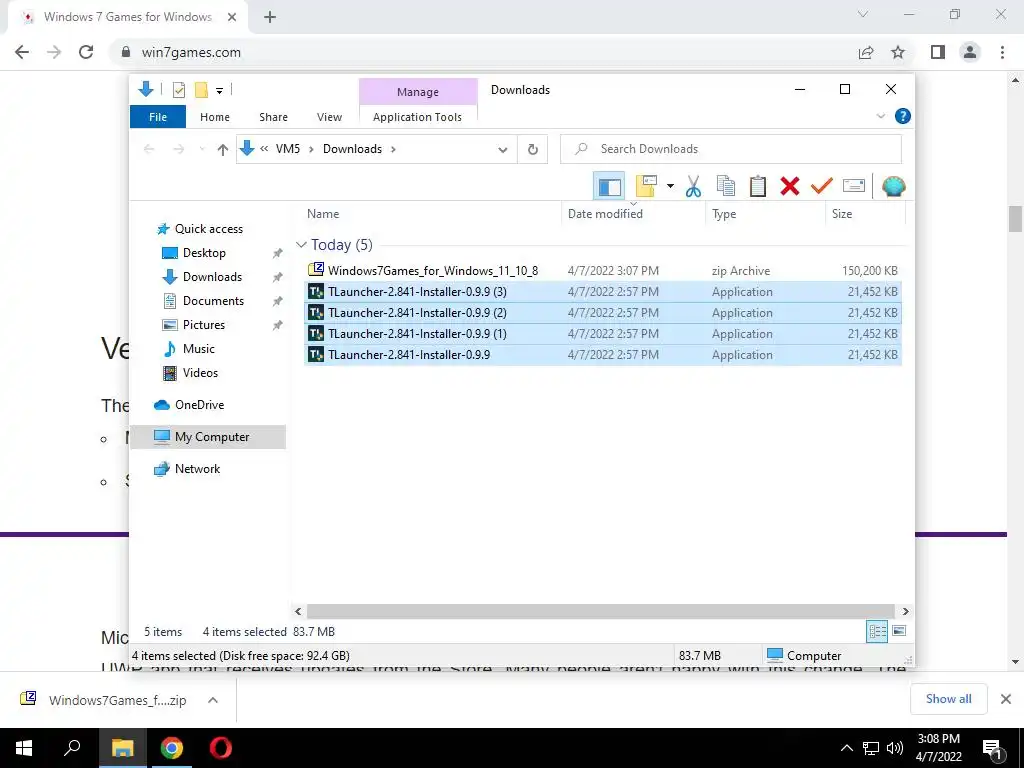Click the VM5 breadcrumb in address bar
Image resolution: width=1024 pixels, height=768 pixels.
pyautogui.click(x=288, y=149)
